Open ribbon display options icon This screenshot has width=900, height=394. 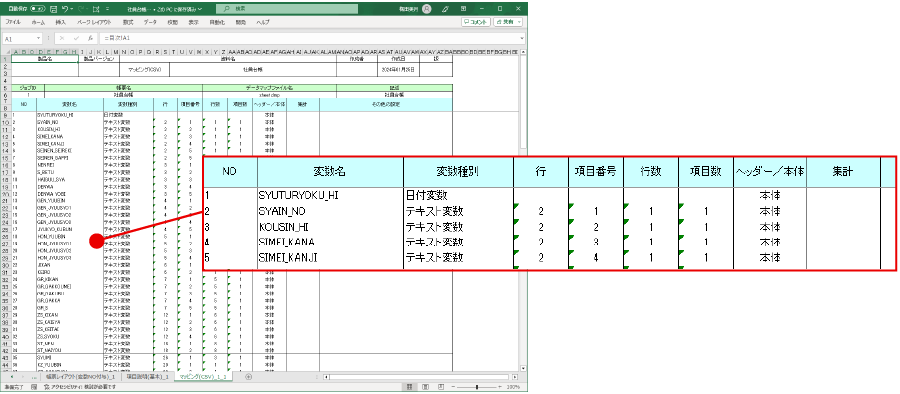pyautogui.click(x=463, y=9)
